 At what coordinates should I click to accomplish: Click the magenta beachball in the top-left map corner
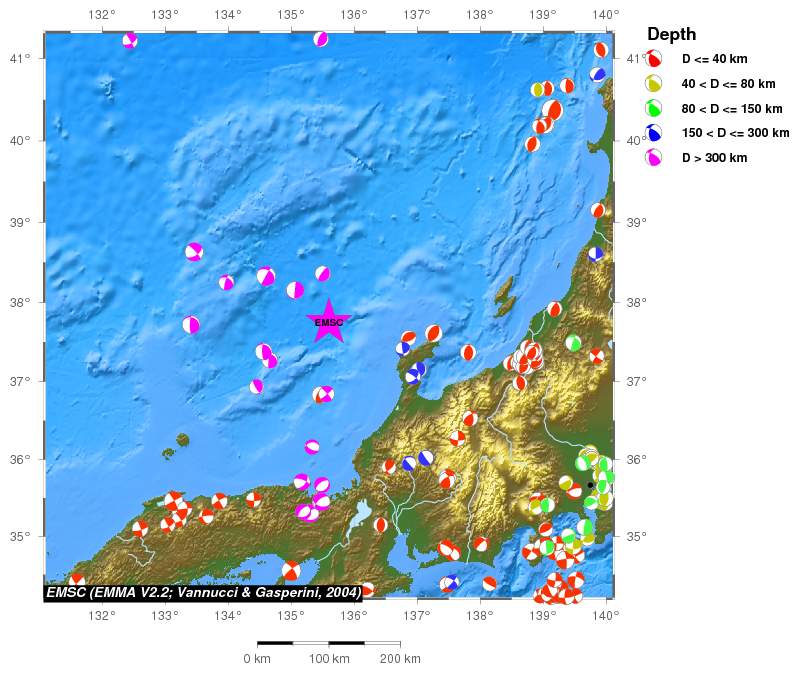pos(130,41)
